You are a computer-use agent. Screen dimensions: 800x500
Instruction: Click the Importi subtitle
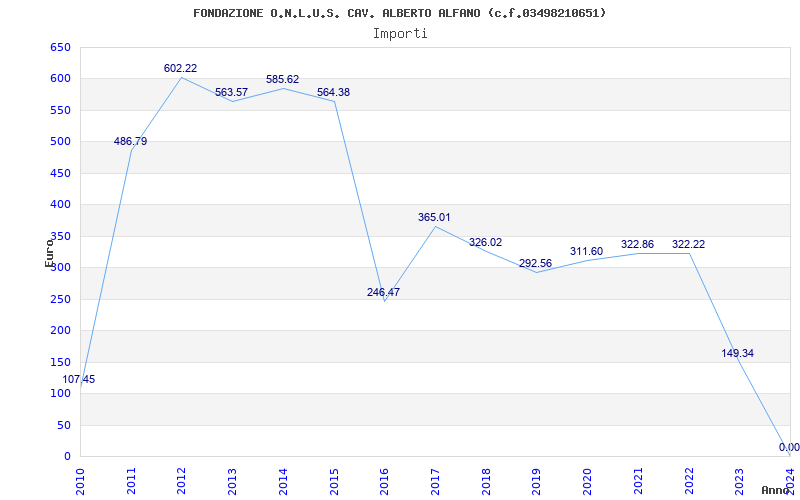tap(400, 34)
